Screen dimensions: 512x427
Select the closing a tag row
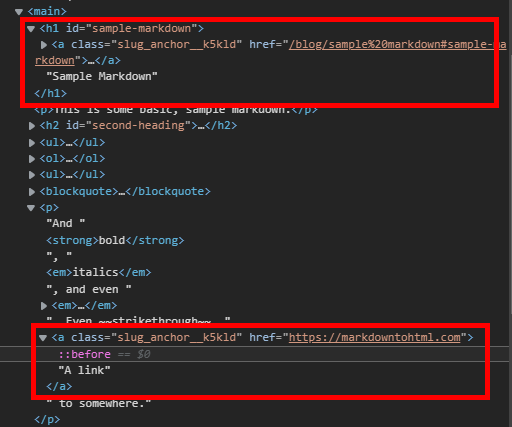click(59, 386)
